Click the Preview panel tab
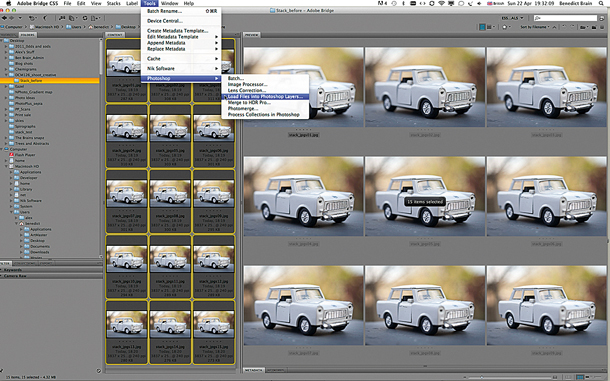 pyautogui.click(x=252, y=35)
